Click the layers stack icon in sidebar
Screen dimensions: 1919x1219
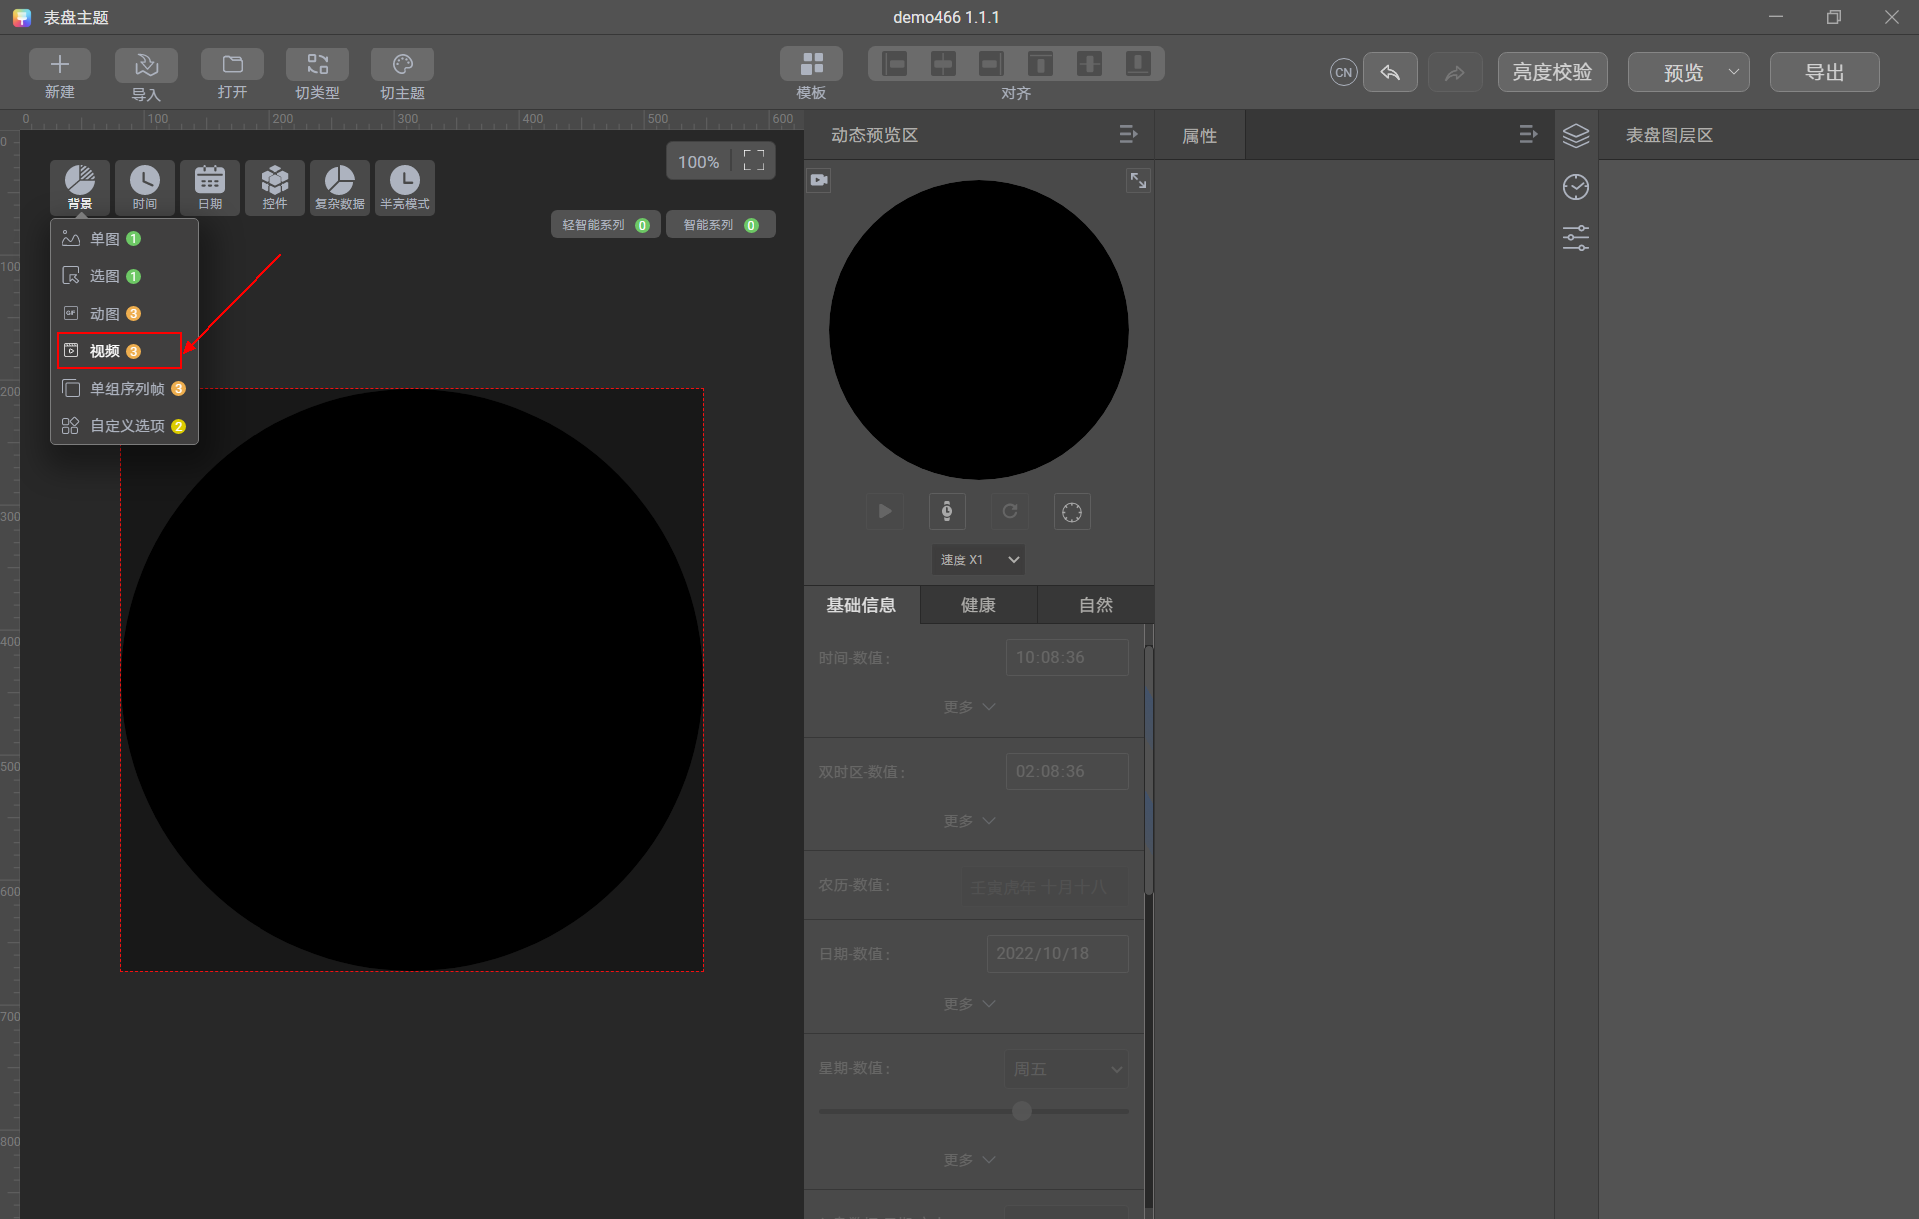[x=1576, y=136]
